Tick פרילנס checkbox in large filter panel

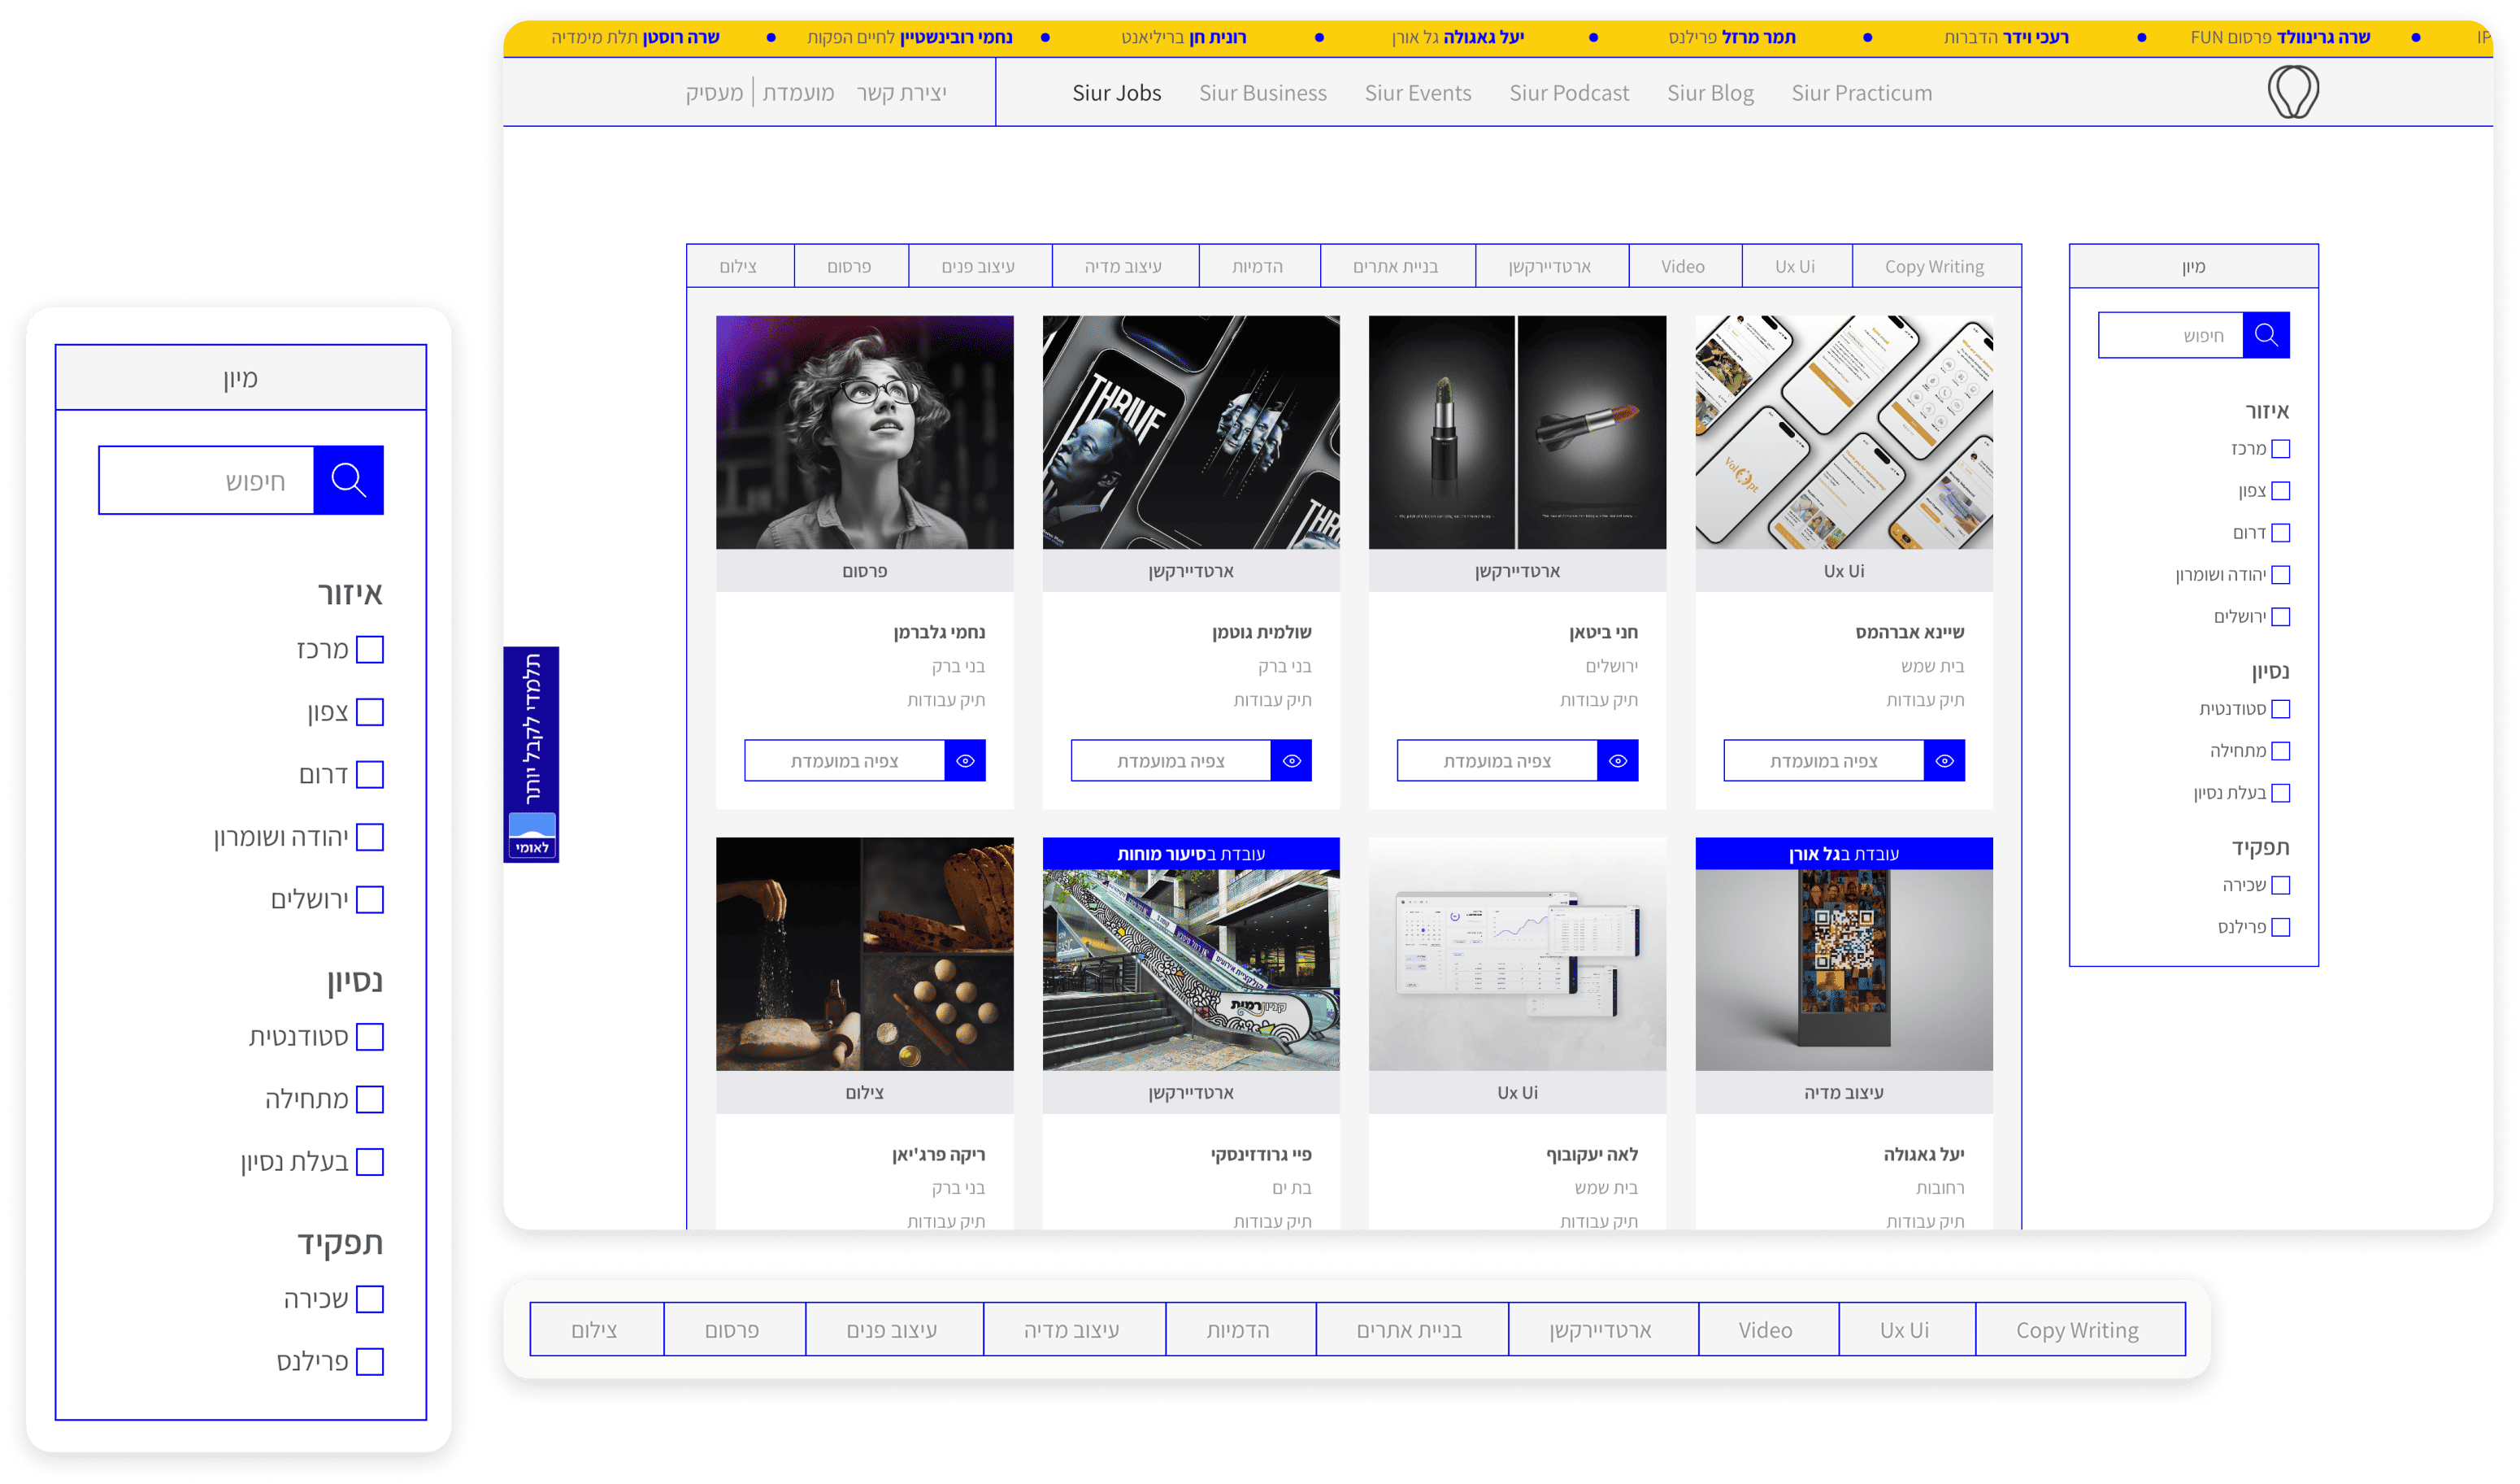(x=370, y=1362)
